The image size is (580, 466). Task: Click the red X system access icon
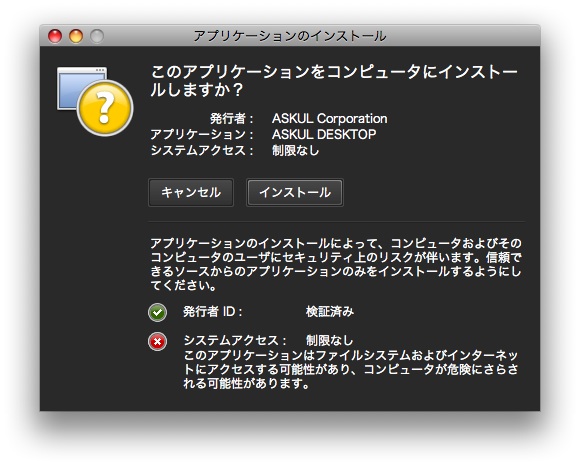tap(157, 341)
